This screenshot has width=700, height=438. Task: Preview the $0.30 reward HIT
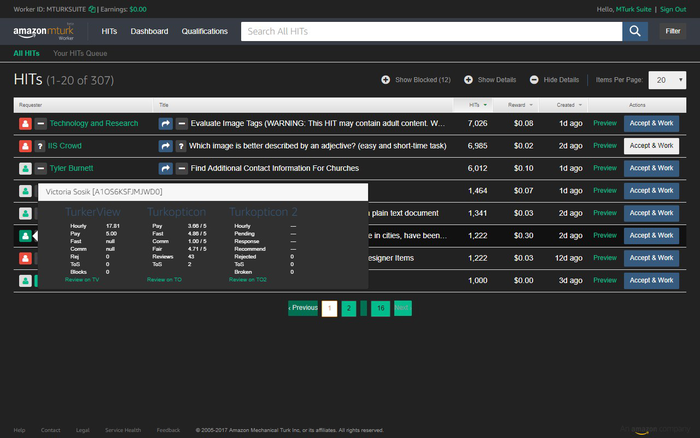click(x=605, y=235)
